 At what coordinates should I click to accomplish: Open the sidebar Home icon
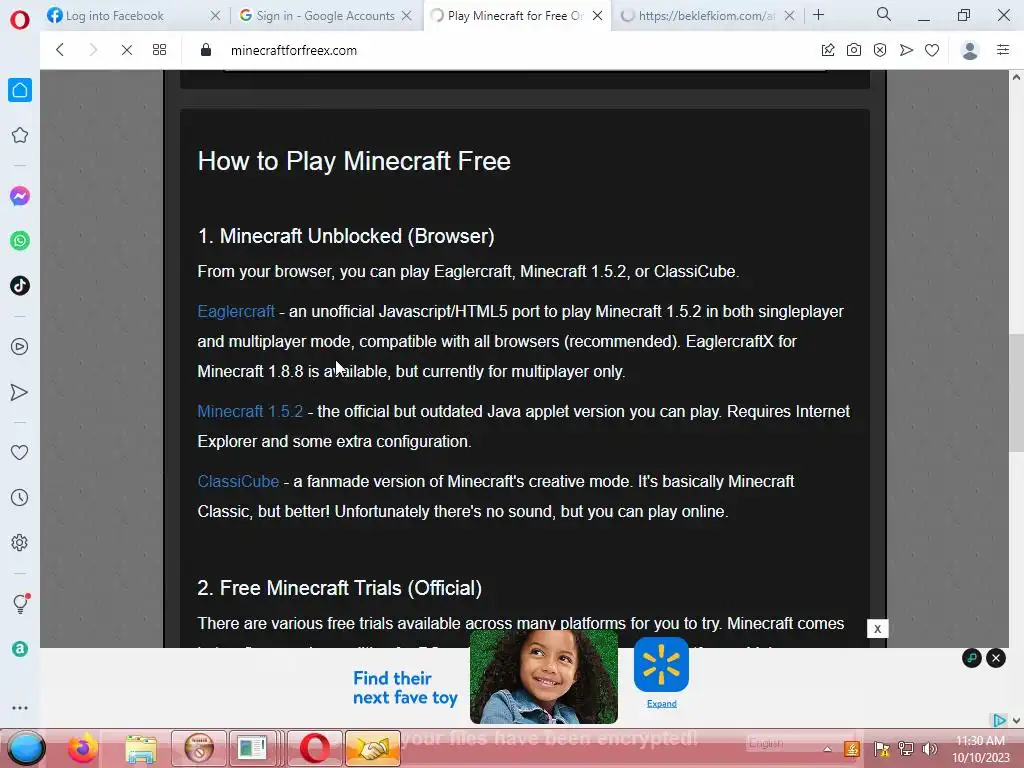(20, 90)
